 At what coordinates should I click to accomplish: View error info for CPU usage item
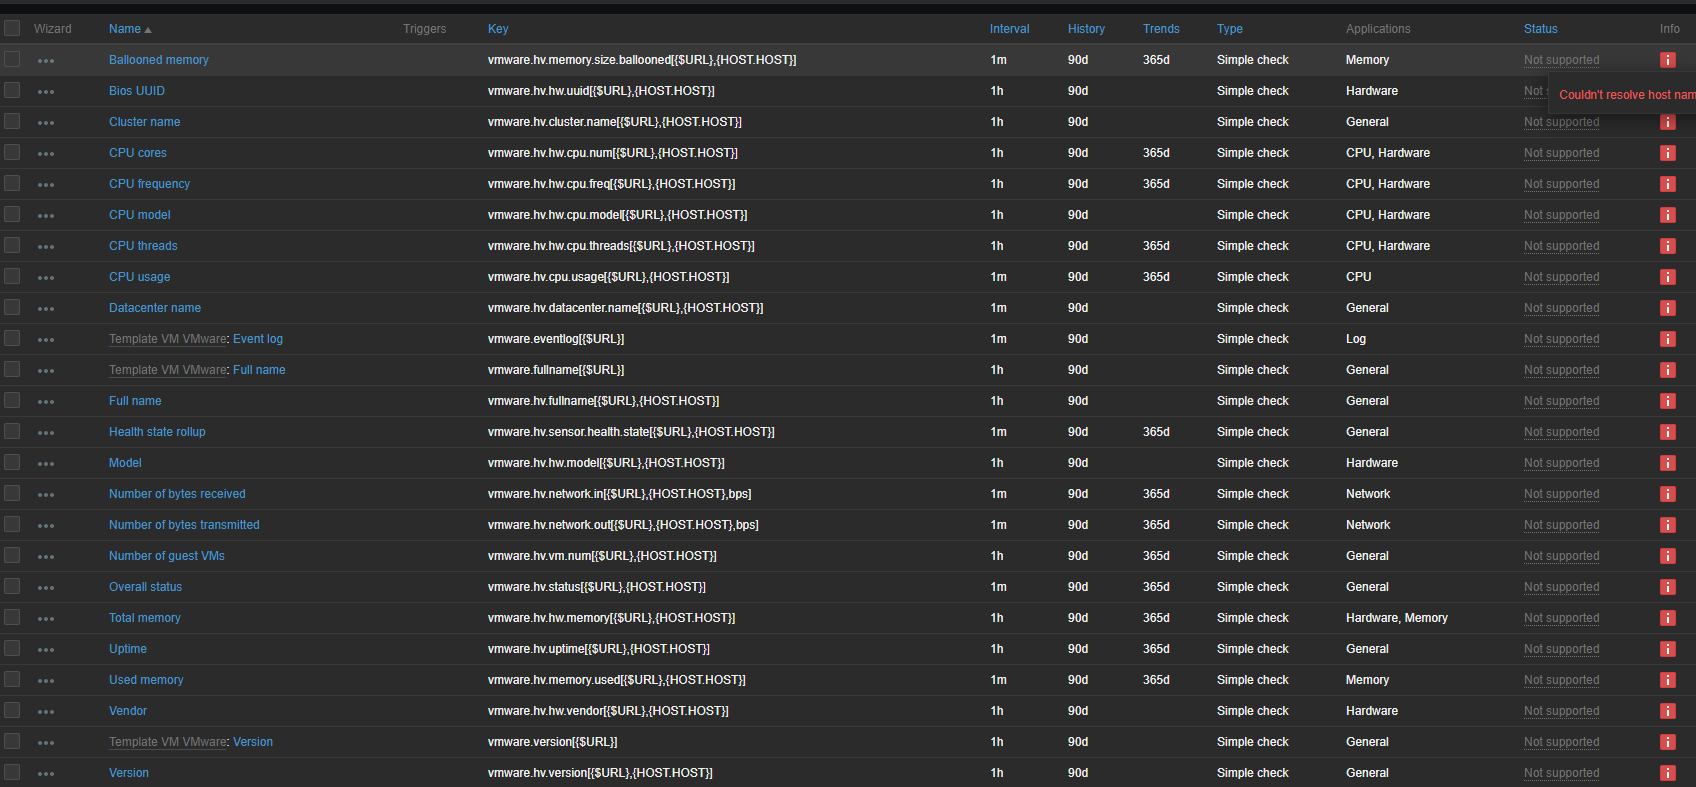pyautogui.click(x=1668, y=277)
